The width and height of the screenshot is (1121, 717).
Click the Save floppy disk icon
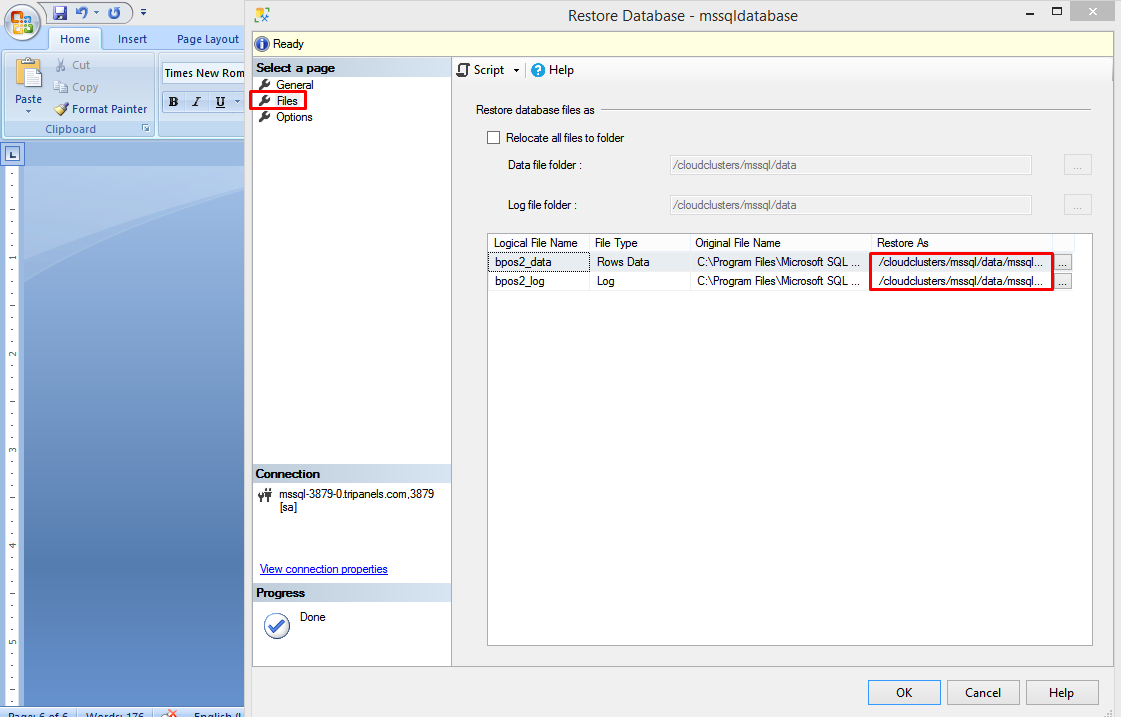point(60,13)
